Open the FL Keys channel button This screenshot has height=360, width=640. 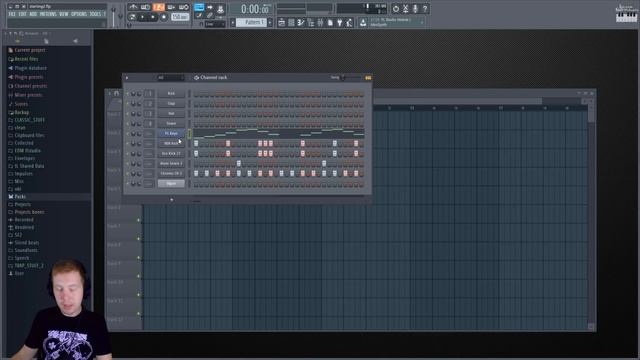point(171,133)
